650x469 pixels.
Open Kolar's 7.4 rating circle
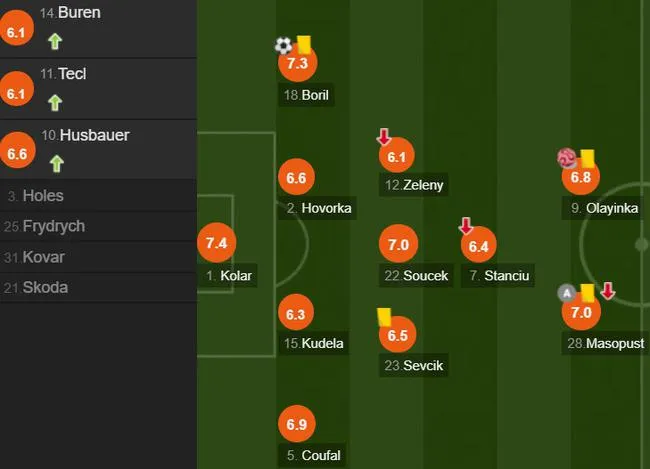[x=217, y=243]
